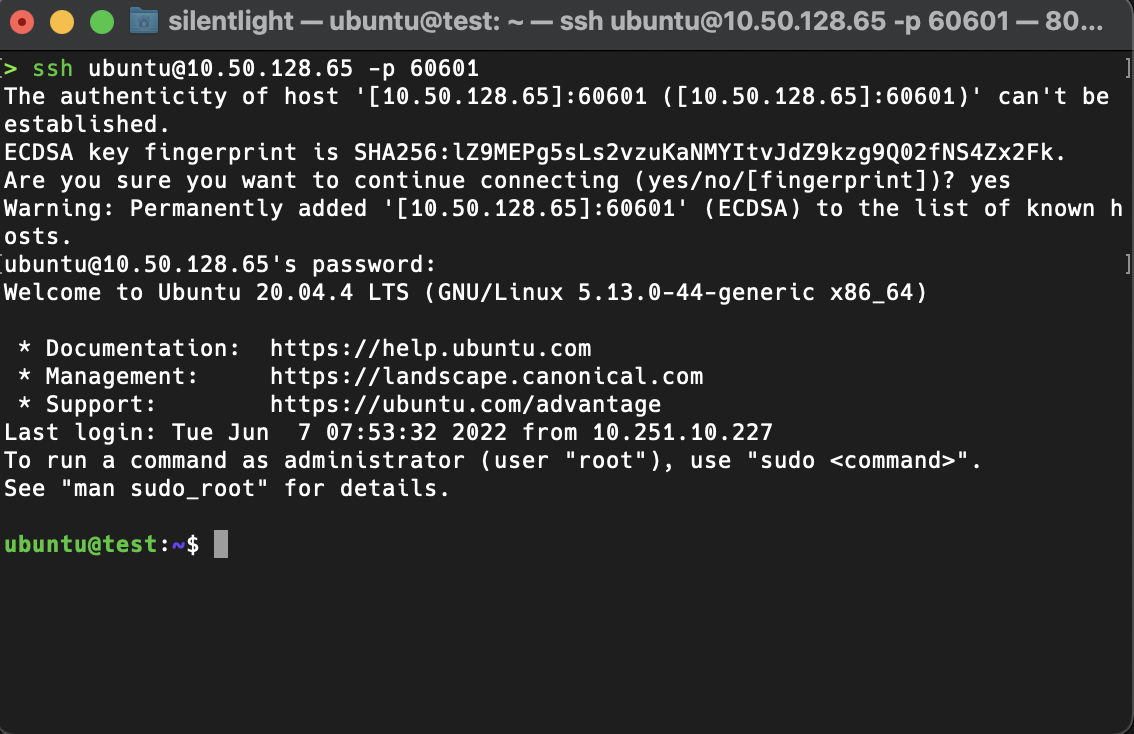Open the https://ubuntu.com/advantage support link
Viewport: 1134px width, 734px height.
click(x=466, y=404)
